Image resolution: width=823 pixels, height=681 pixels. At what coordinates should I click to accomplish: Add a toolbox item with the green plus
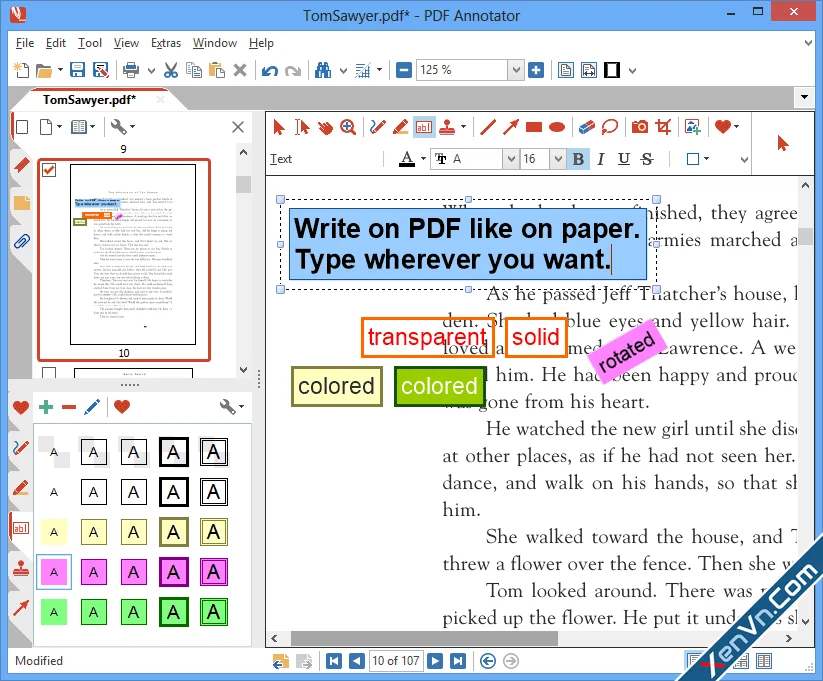tap(46, 406)
